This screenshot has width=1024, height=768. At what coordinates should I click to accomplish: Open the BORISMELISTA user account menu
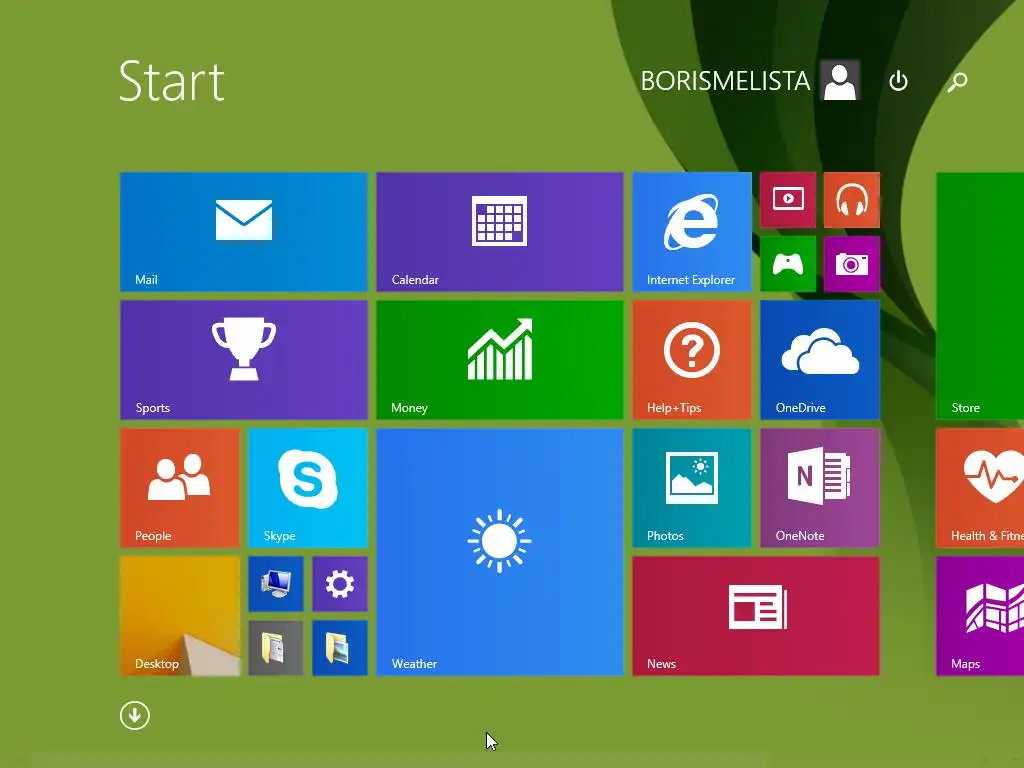click(x=750, y=81)
